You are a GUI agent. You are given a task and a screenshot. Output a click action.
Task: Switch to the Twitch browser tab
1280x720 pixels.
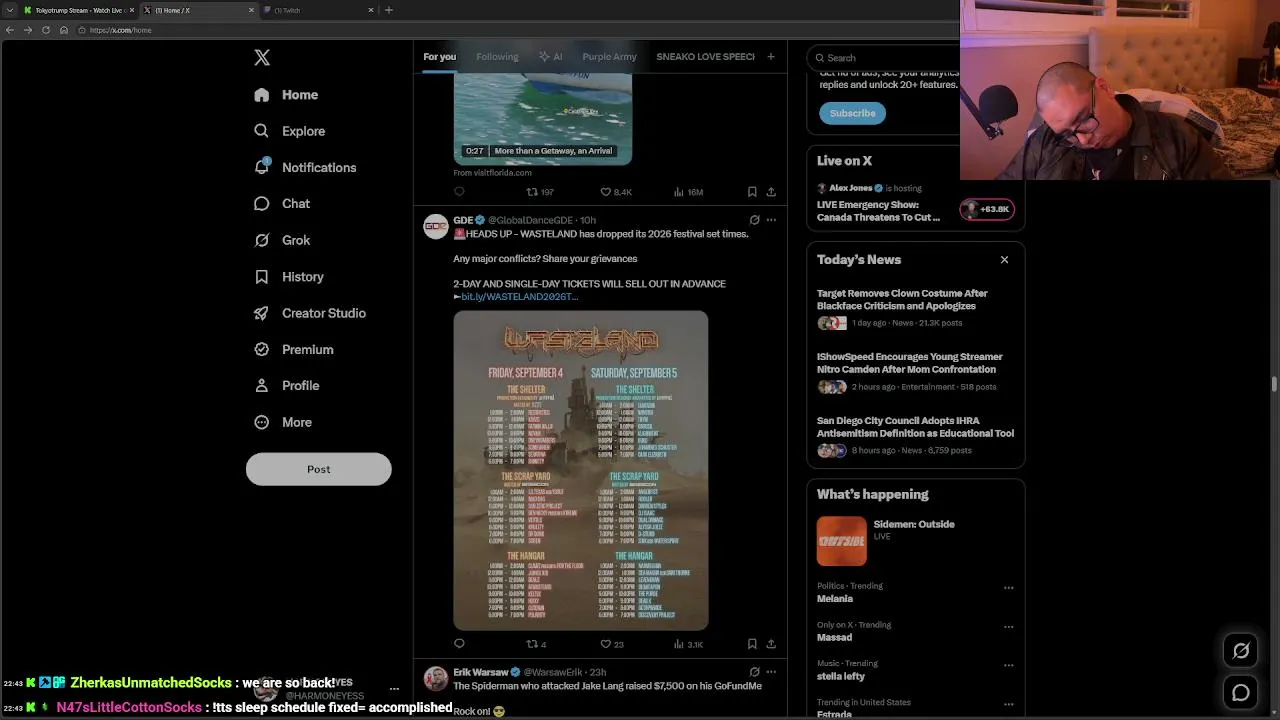click(x=318, y=10)
